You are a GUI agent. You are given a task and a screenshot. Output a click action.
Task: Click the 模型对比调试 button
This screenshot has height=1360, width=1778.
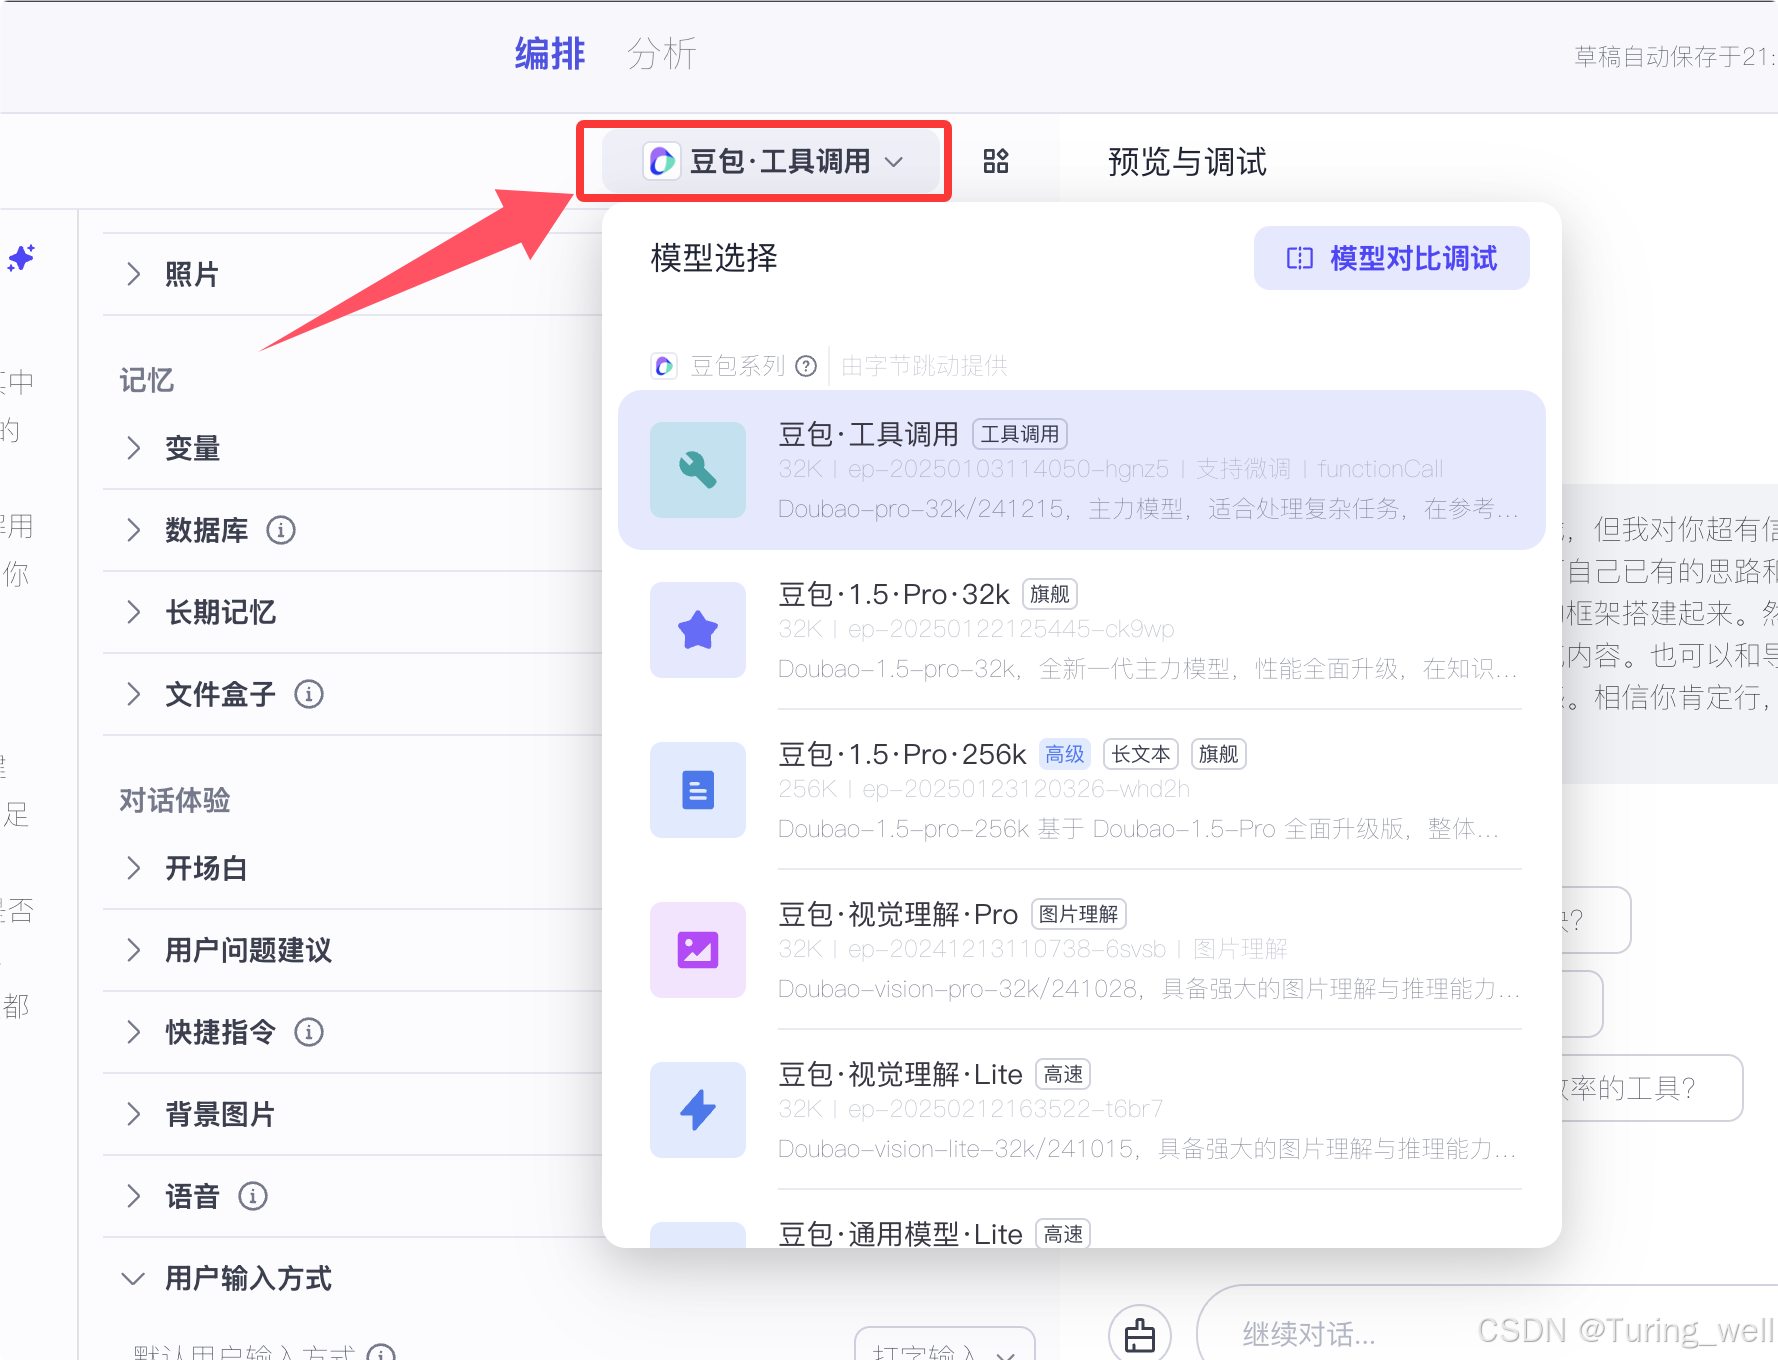click(x=1391, y=258)
